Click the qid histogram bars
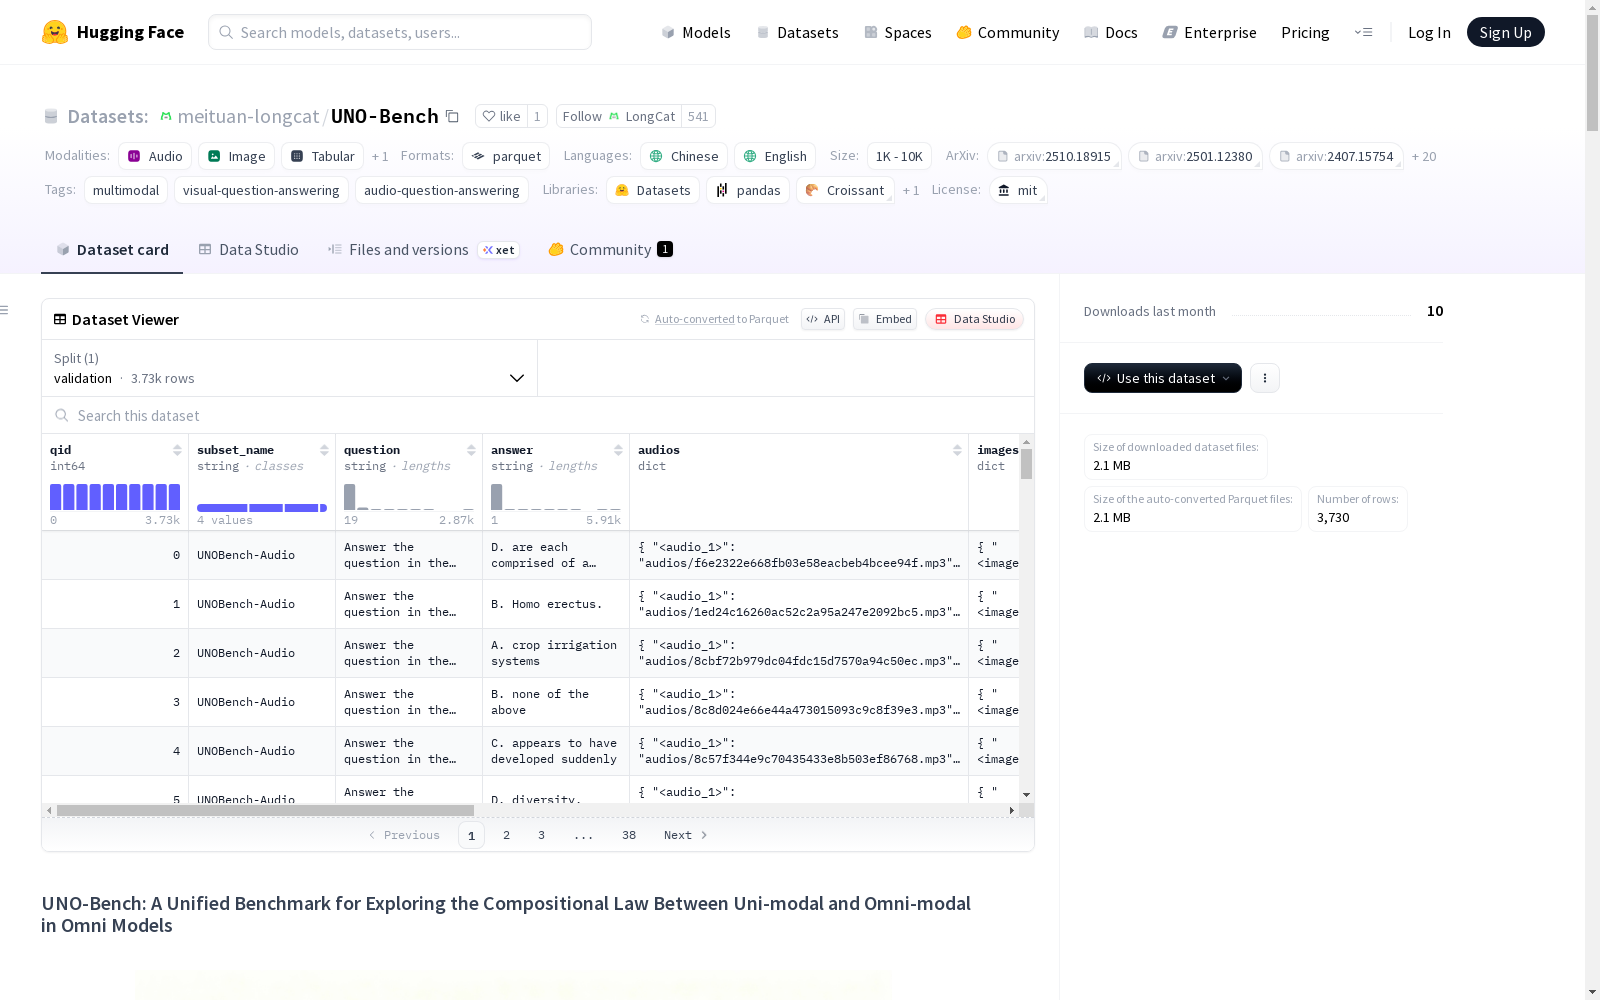This screenshot has width=1600, height=1000. pyautogui.click(x=115, y=497)
